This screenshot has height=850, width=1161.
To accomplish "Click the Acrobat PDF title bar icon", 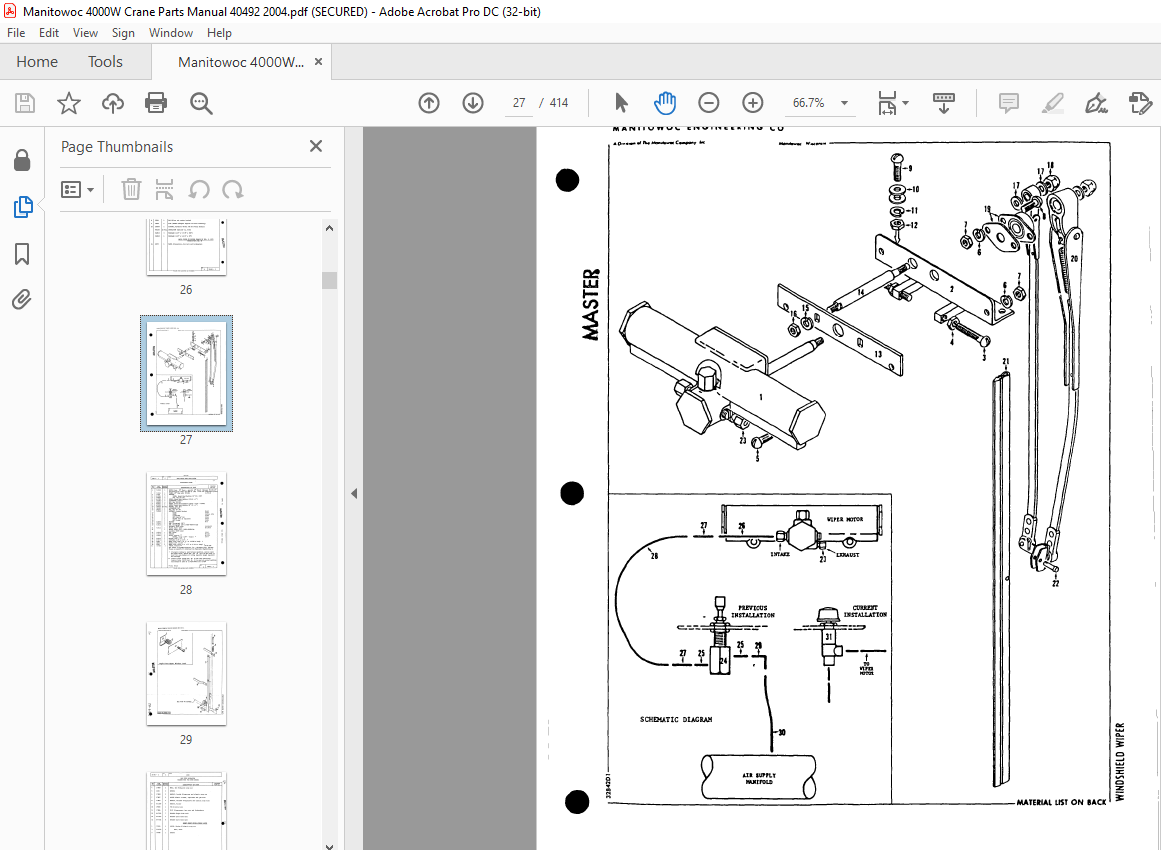I will [x=10, y=11].
